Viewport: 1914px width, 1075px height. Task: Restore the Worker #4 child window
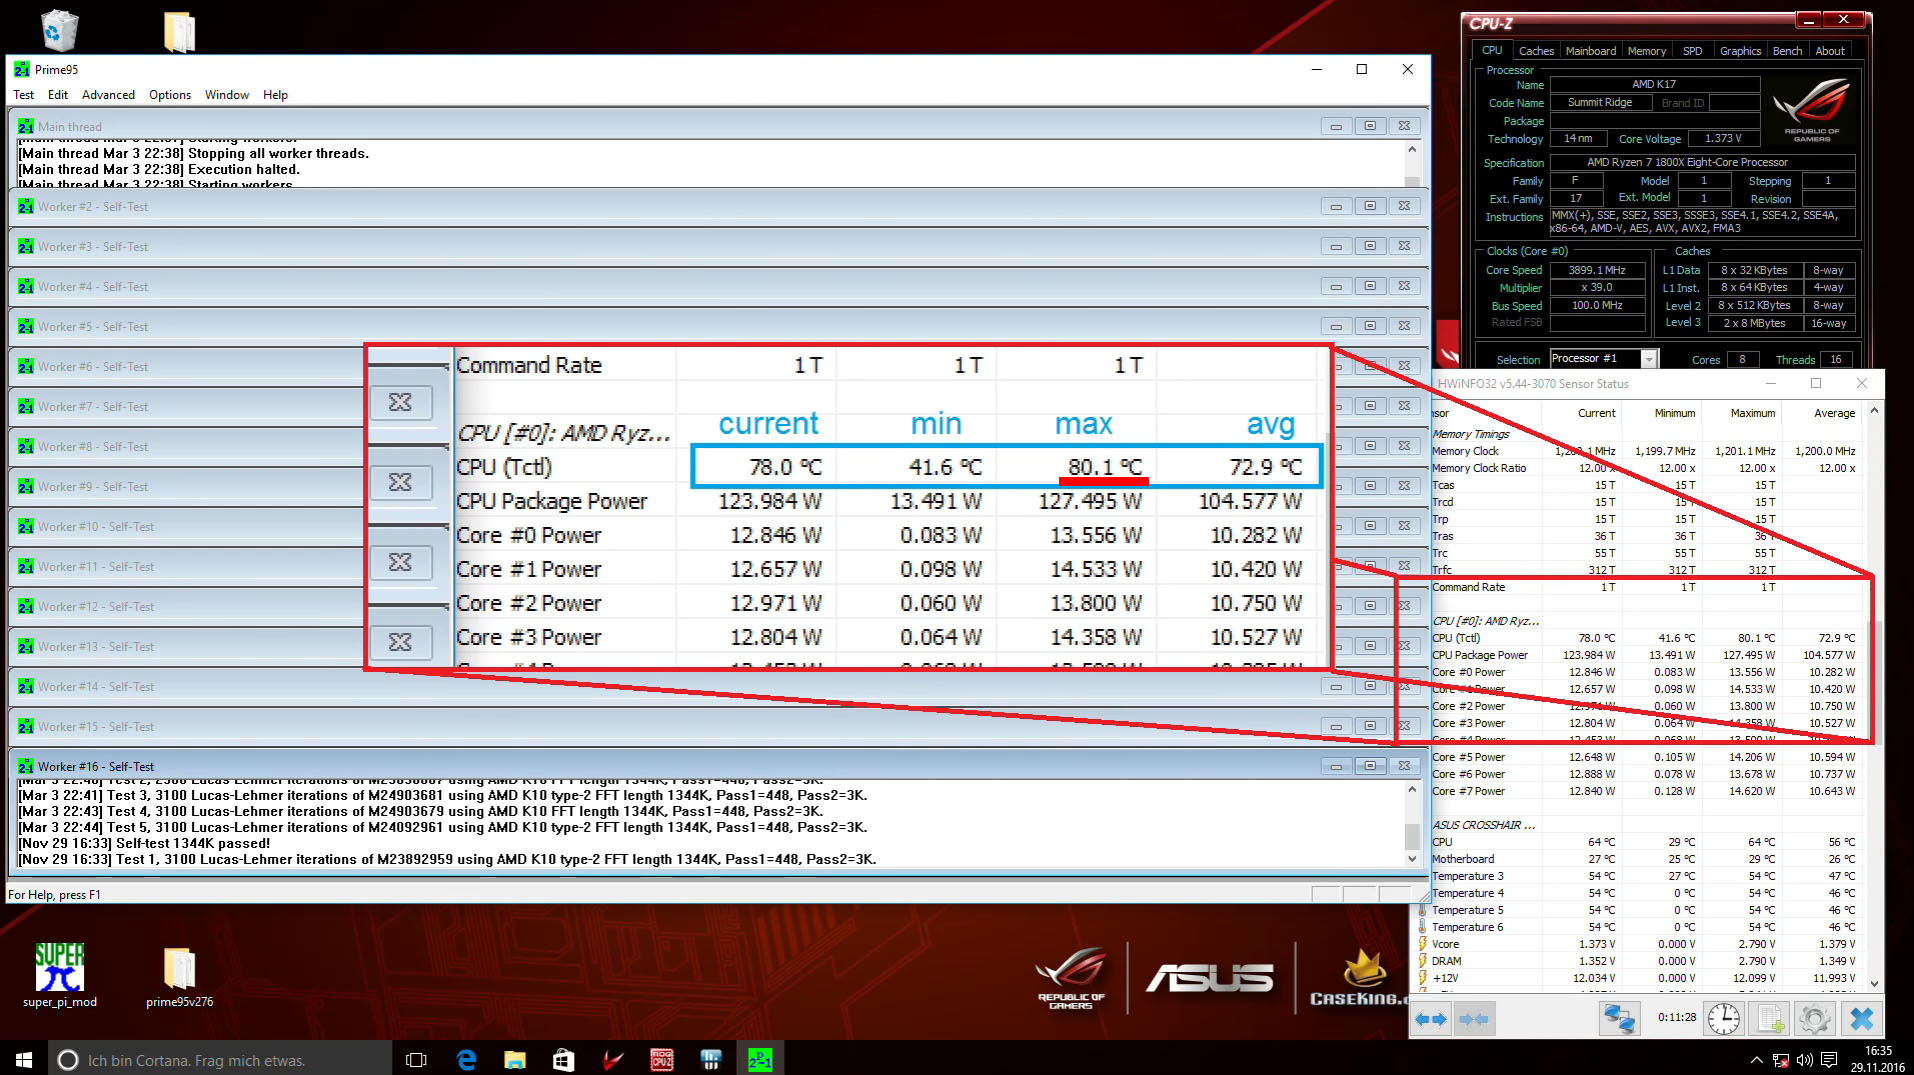(x=1370, y=286)
